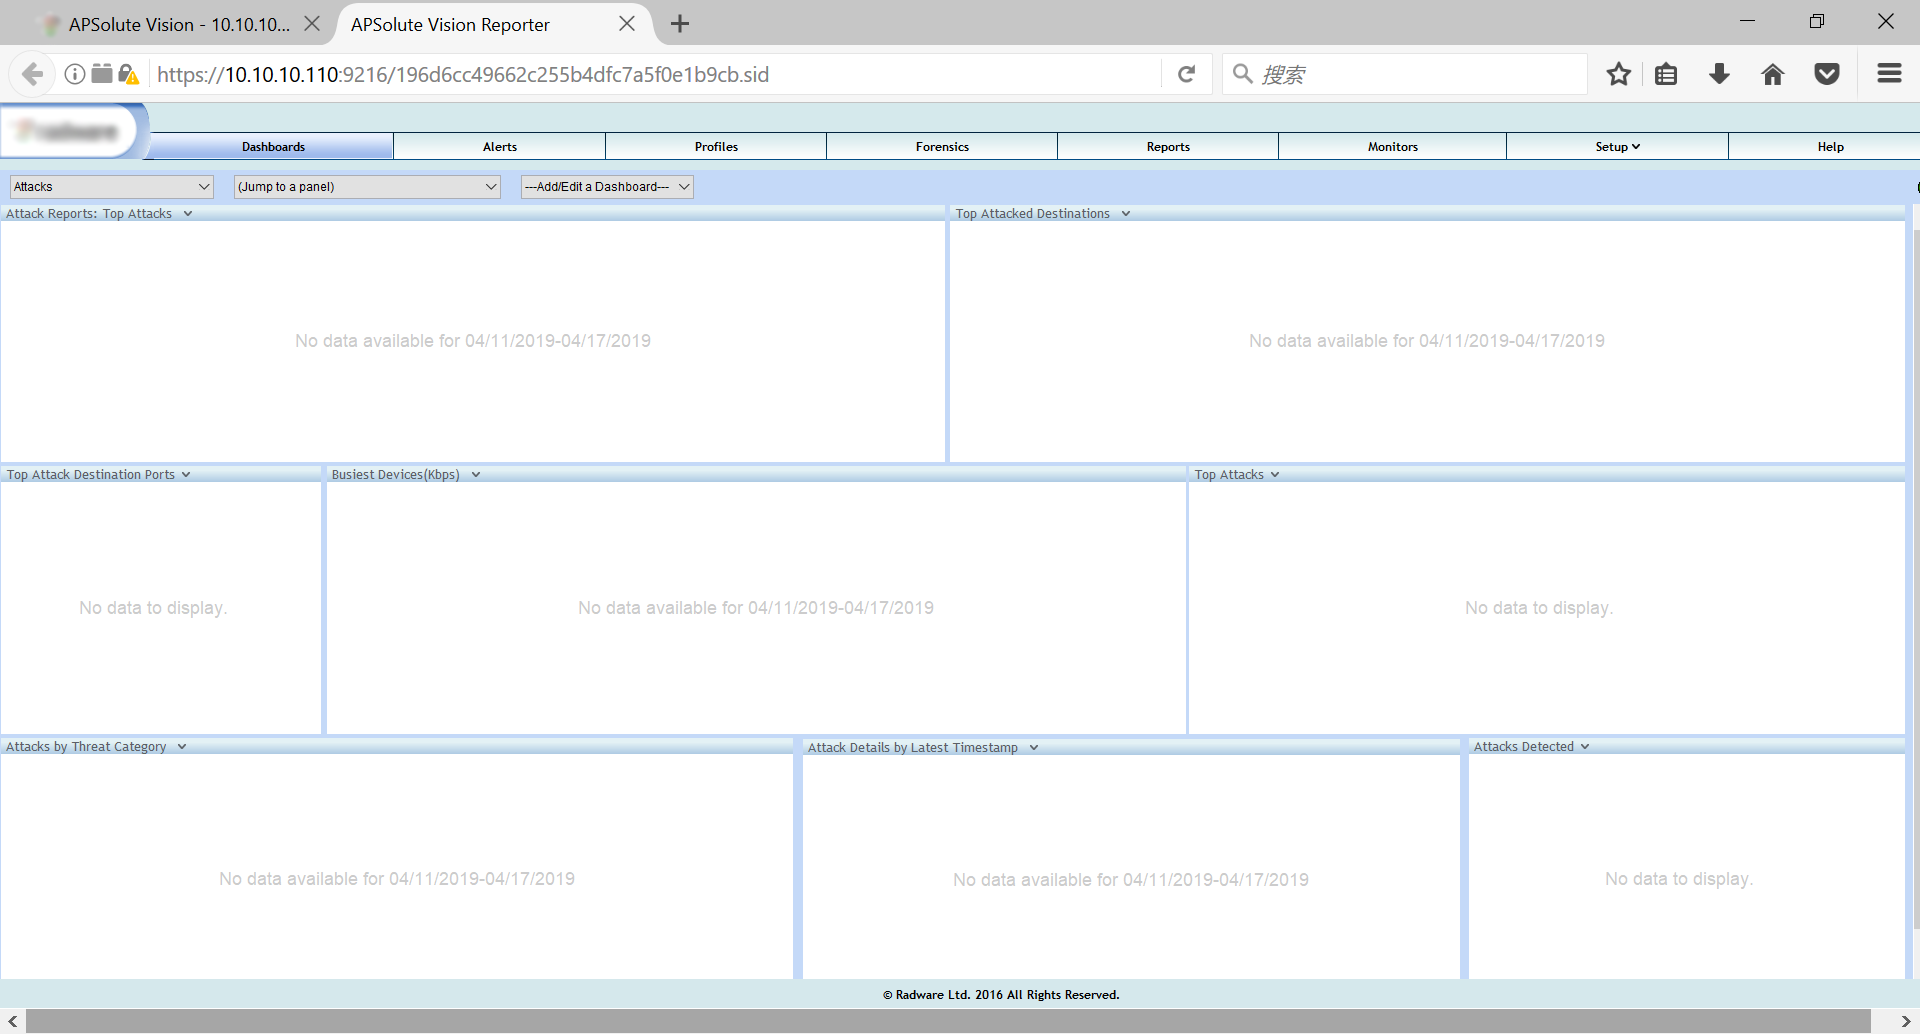Open the Firefox hamburger menu

[x=1888, y=74]
